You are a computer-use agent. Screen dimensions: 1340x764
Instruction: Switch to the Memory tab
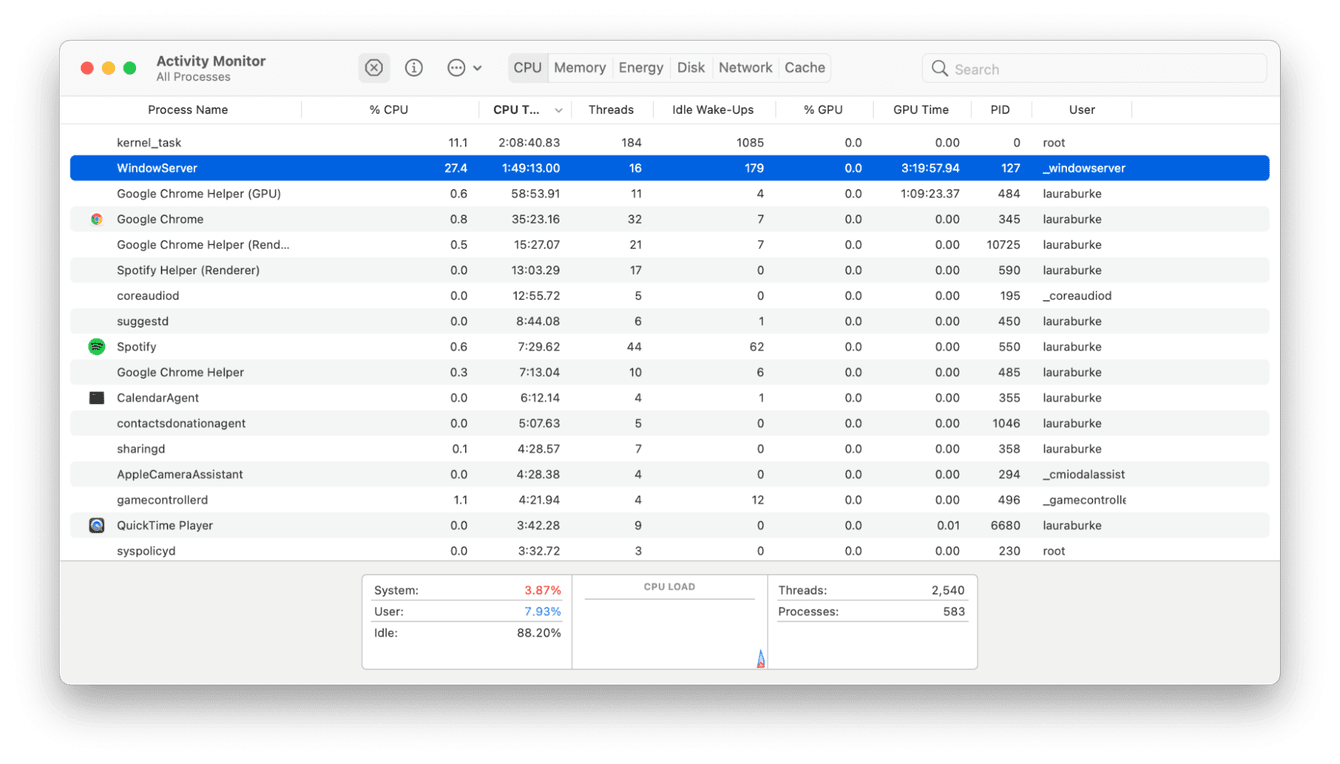click(x=580, y=68)
